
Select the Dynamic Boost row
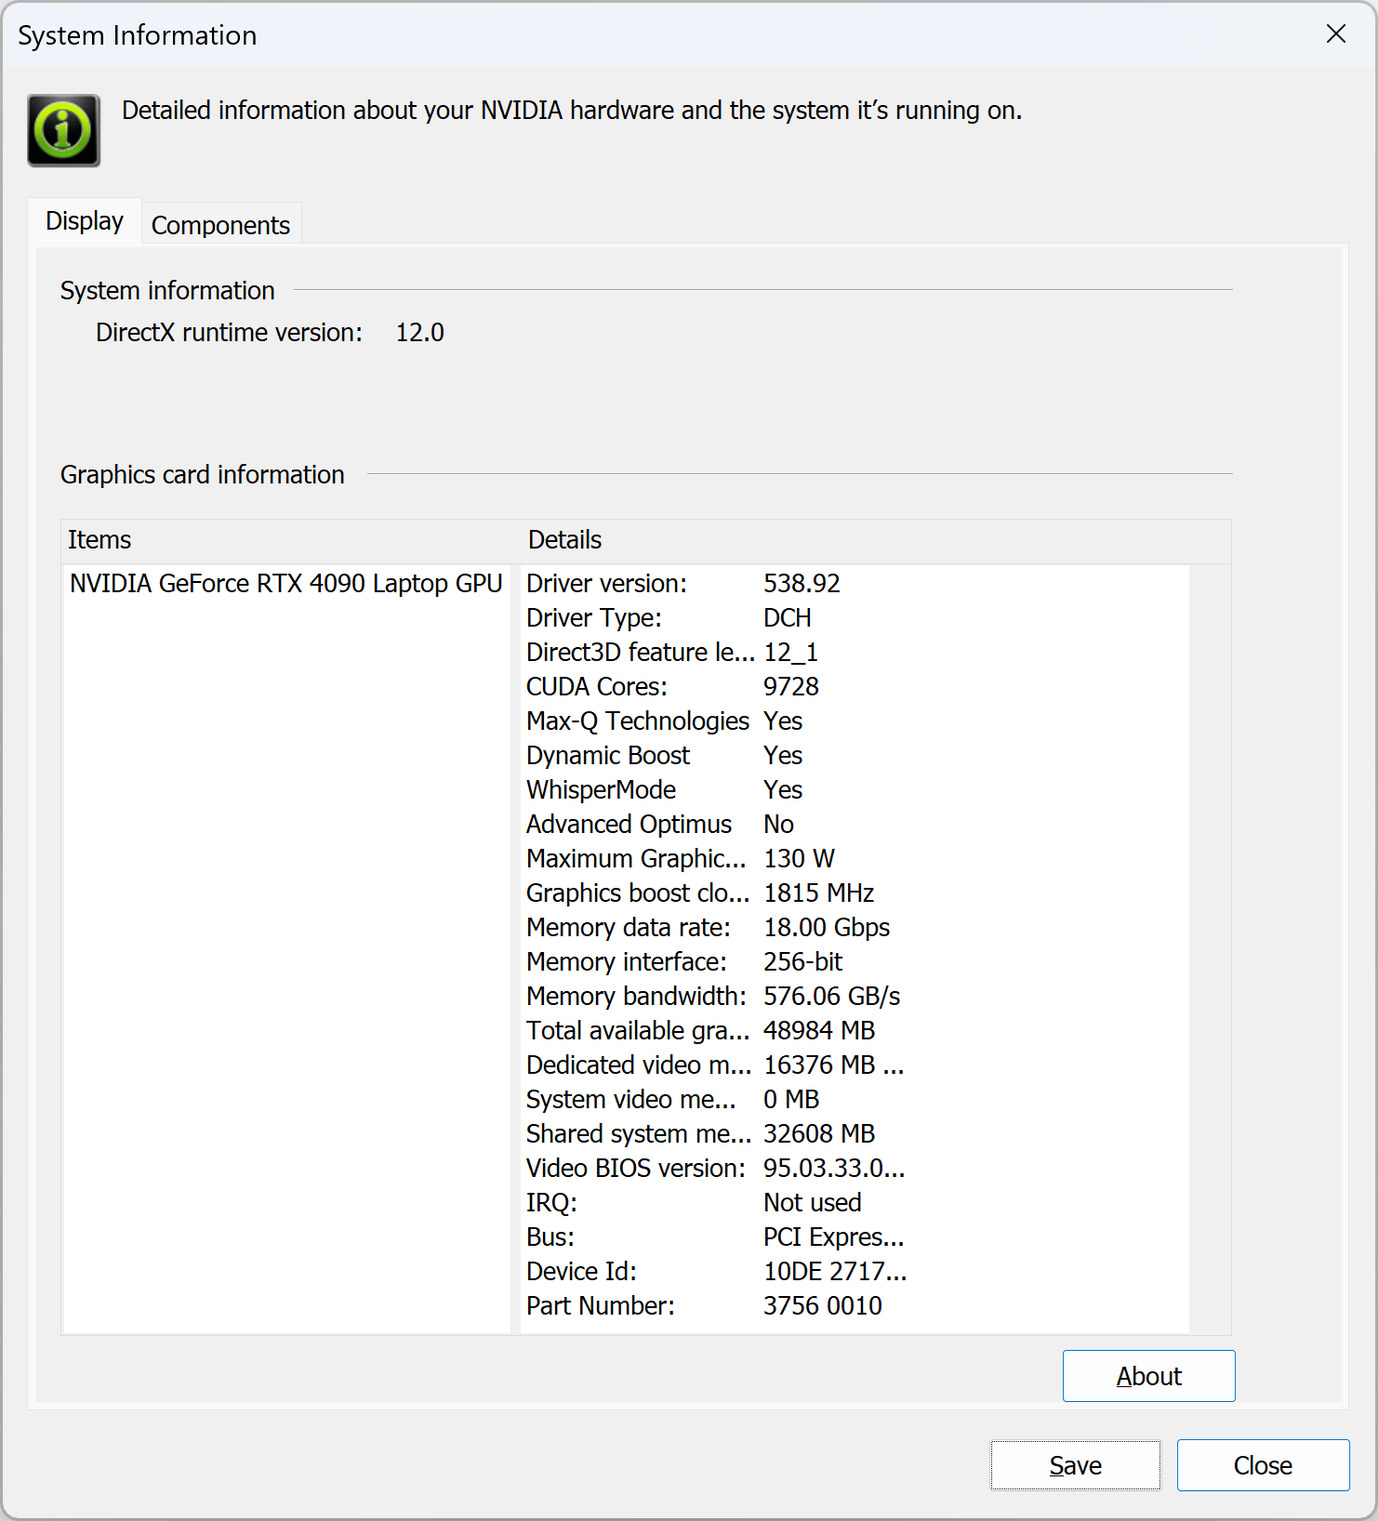click(x=855, y=755)
